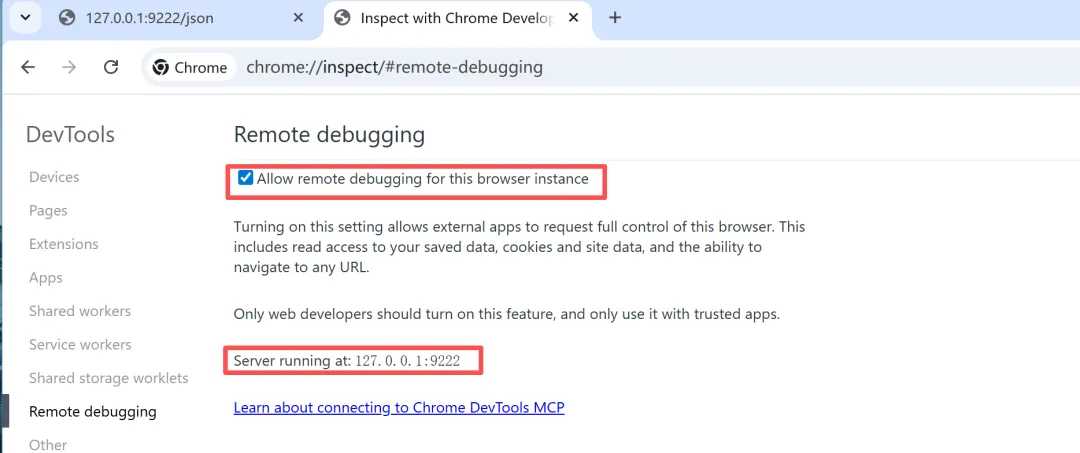Open a new browser tab
Screen dimensions: 1080x453
615,18
